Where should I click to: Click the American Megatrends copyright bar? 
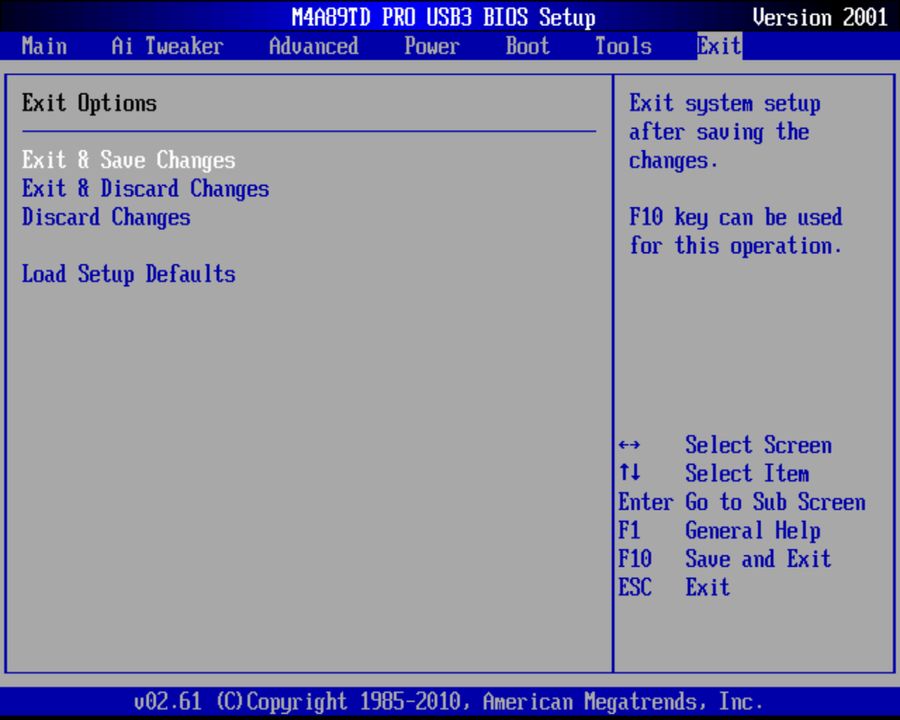tap(450, 701)
